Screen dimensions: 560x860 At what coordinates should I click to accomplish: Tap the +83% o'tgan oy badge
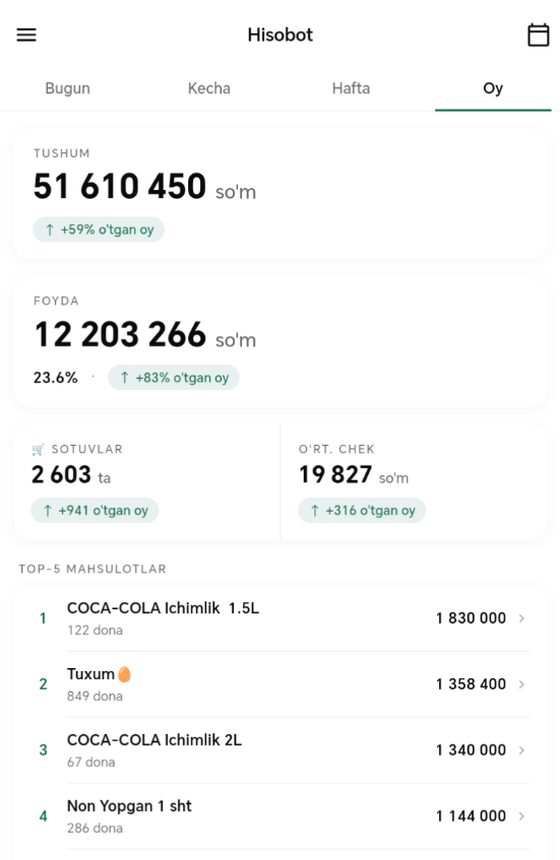173,377
